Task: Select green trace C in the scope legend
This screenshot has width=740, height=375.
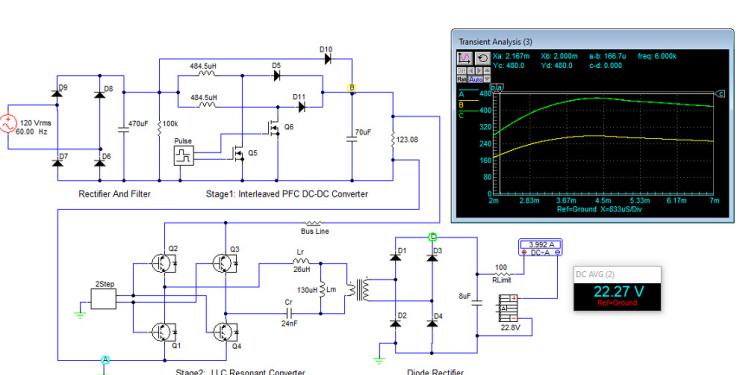Action: pyautogui.click(x=461, y=115)
